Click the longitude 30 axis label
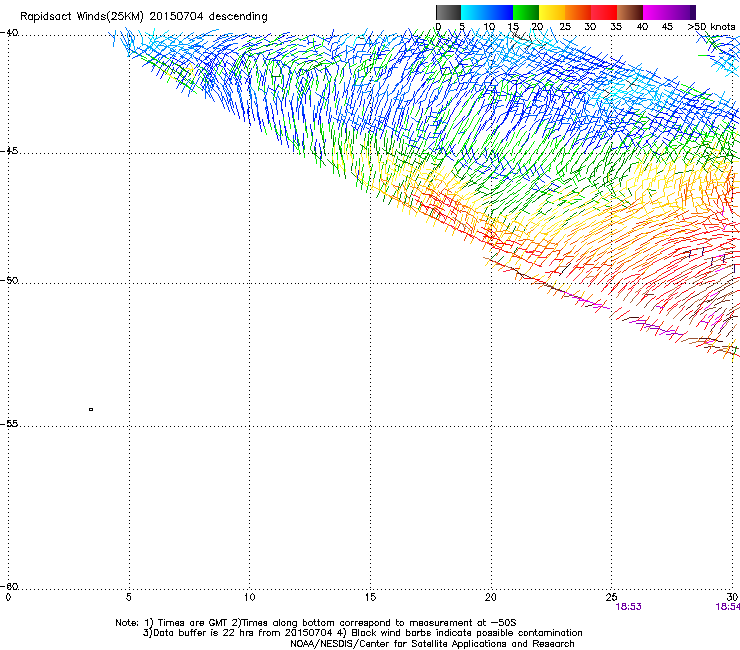The image size is (740, 650). coord(732,598)
